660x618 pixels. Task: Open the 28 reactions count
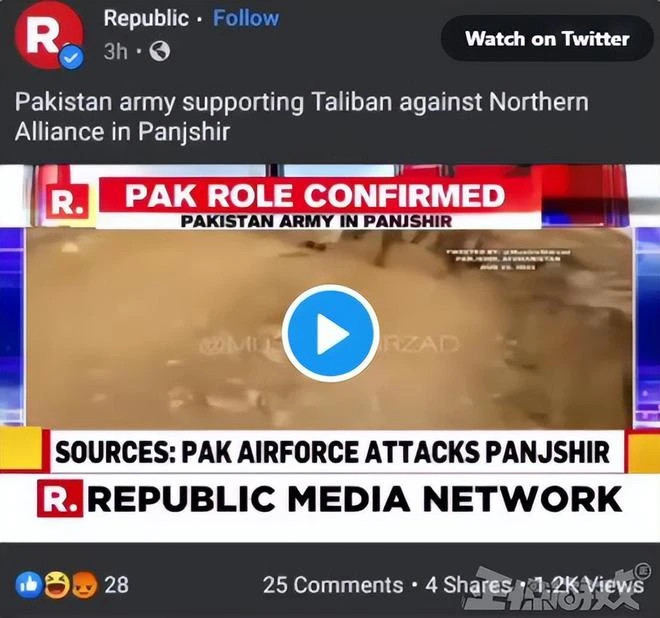pyautogui.click(x=116, y=585)
